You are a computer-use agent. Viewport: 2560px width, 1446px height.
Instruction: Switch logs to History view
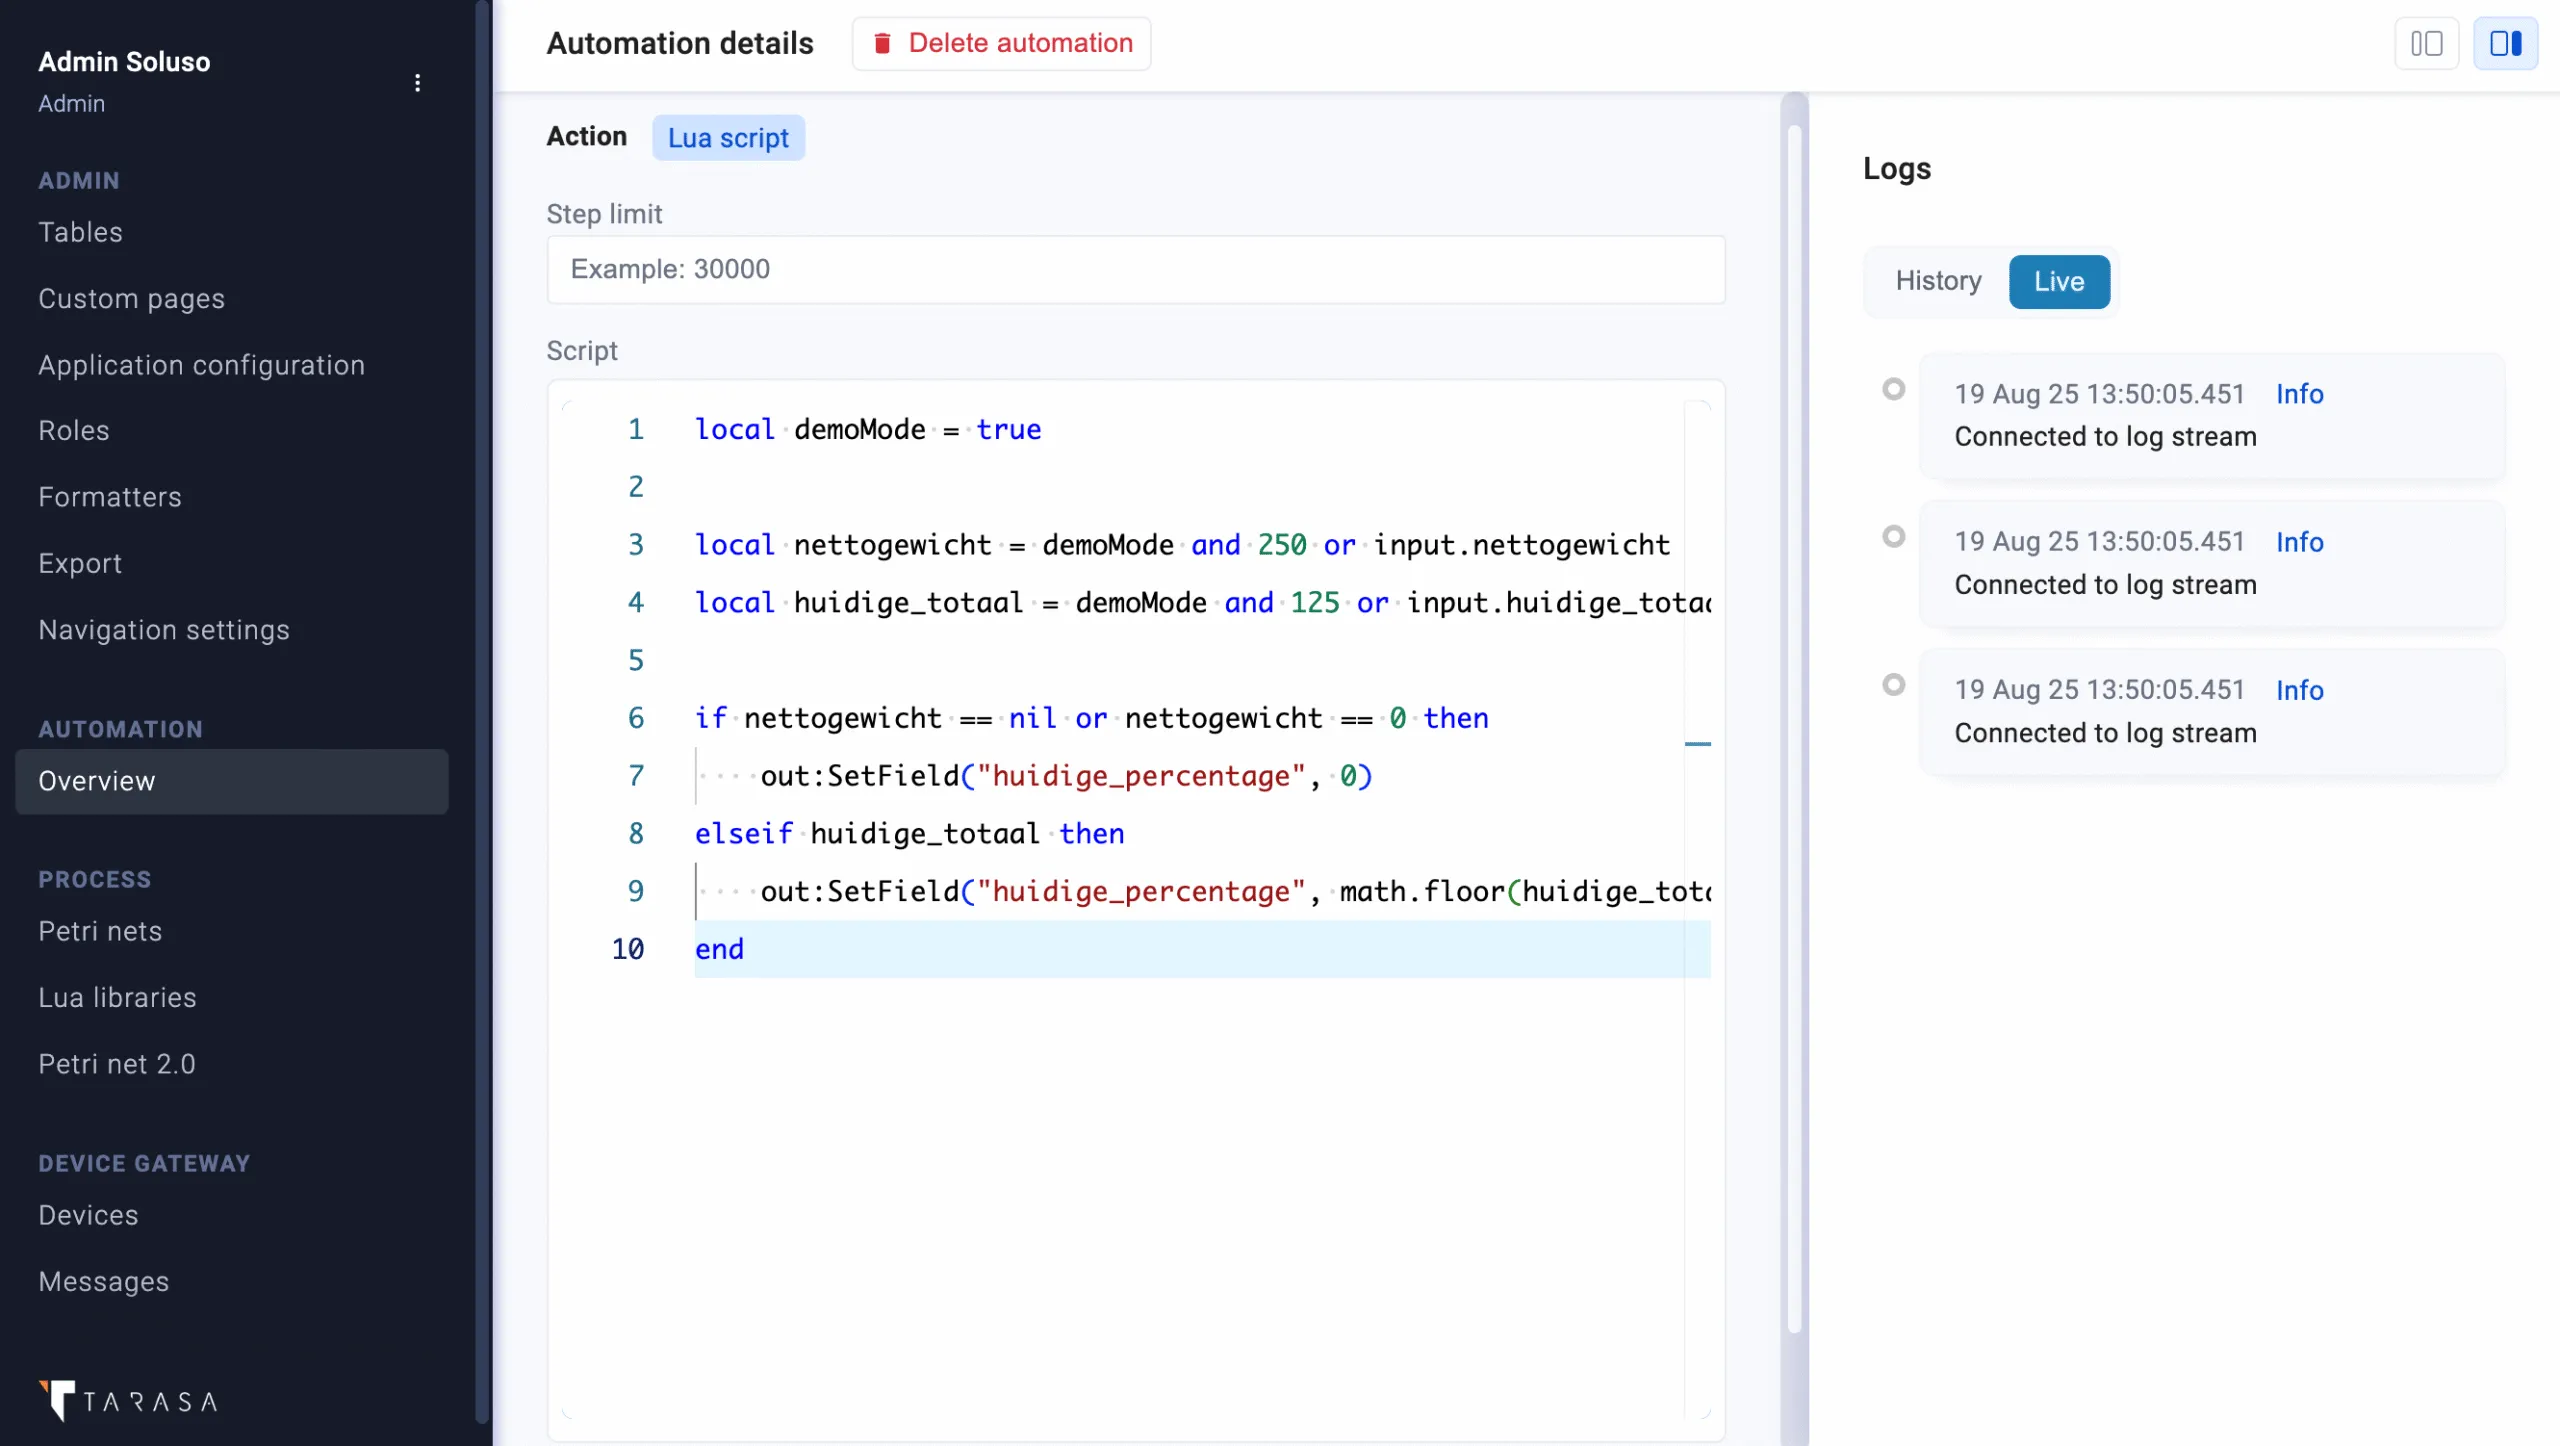point(1938,281)
